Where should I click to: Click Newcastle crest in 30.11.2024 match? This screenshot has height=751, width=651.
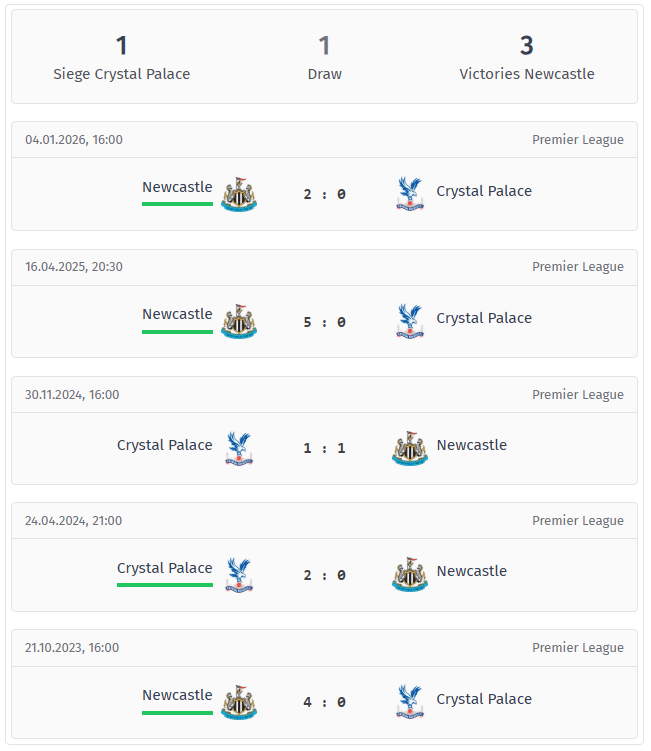pyautogui.click(x=409, y=448)
